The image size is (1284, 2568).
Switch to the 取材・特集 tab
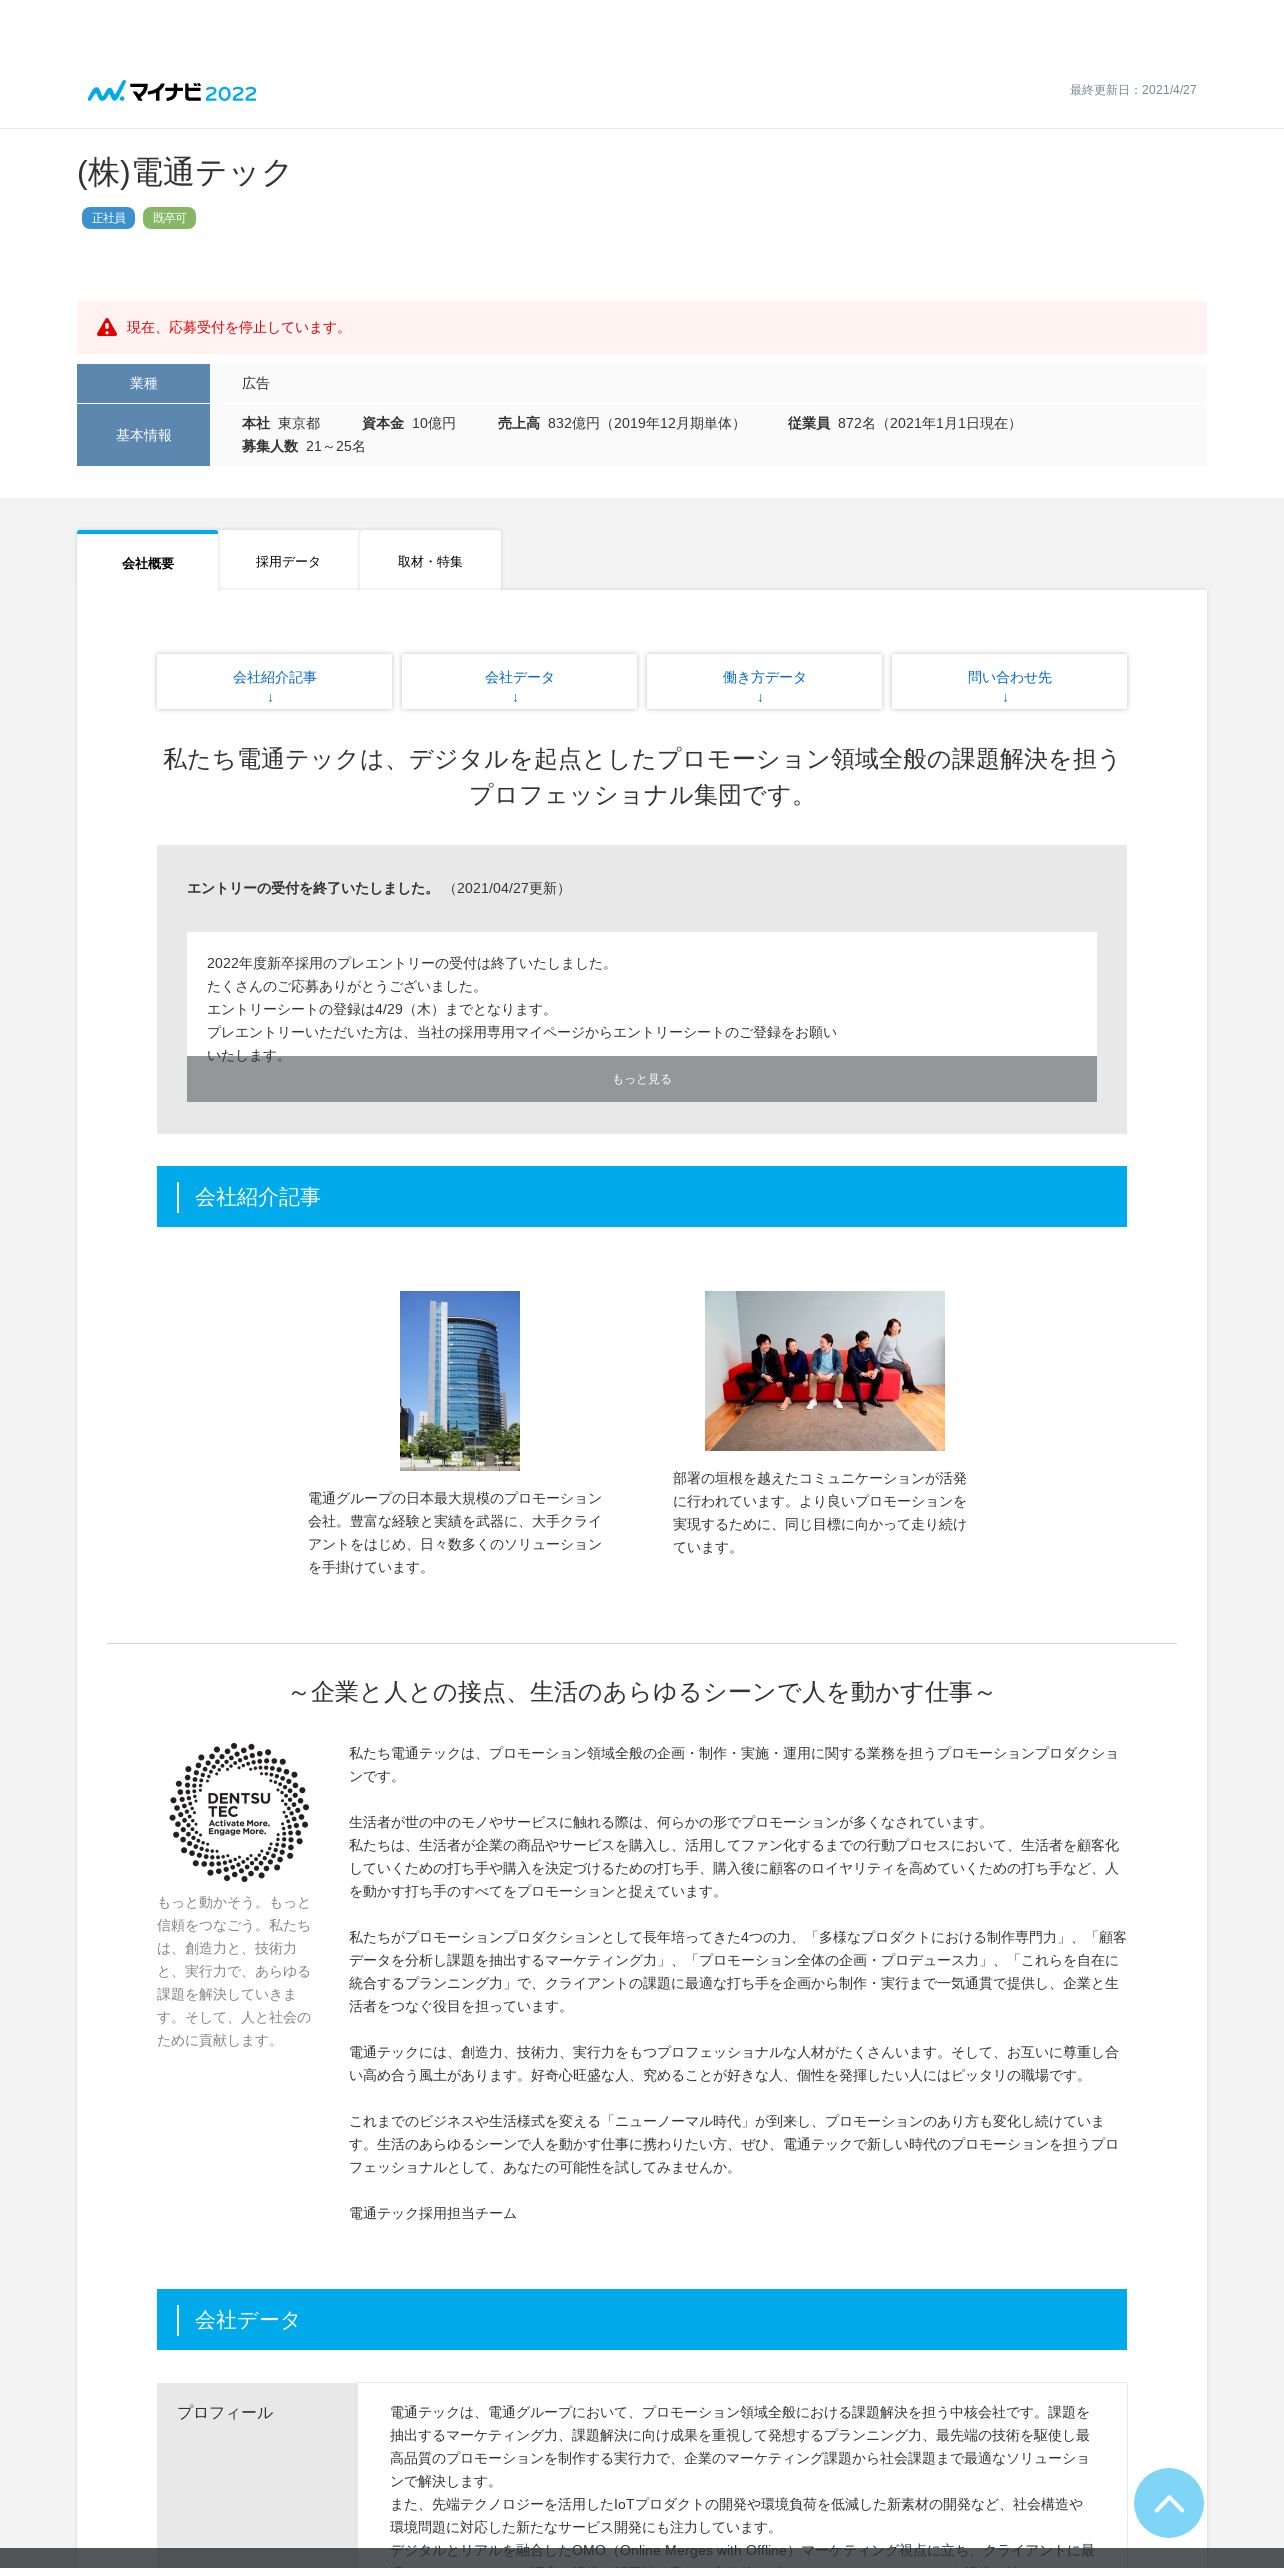(430, 561)
